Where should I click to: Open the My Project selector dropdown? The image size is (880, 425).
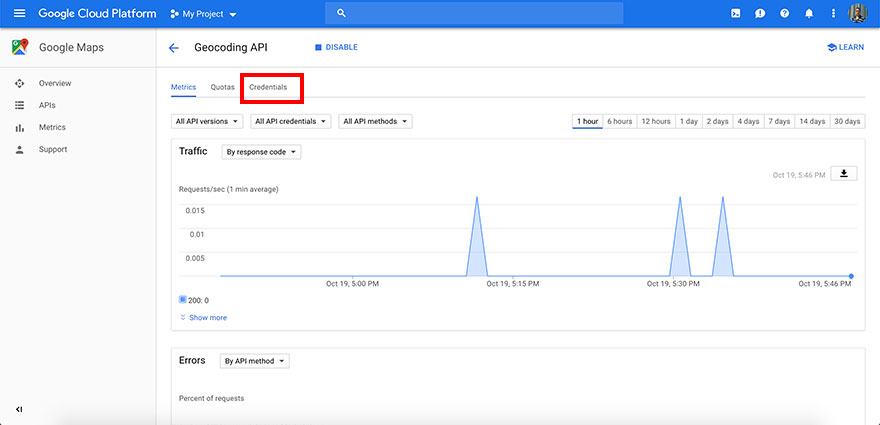coord(203,14)
